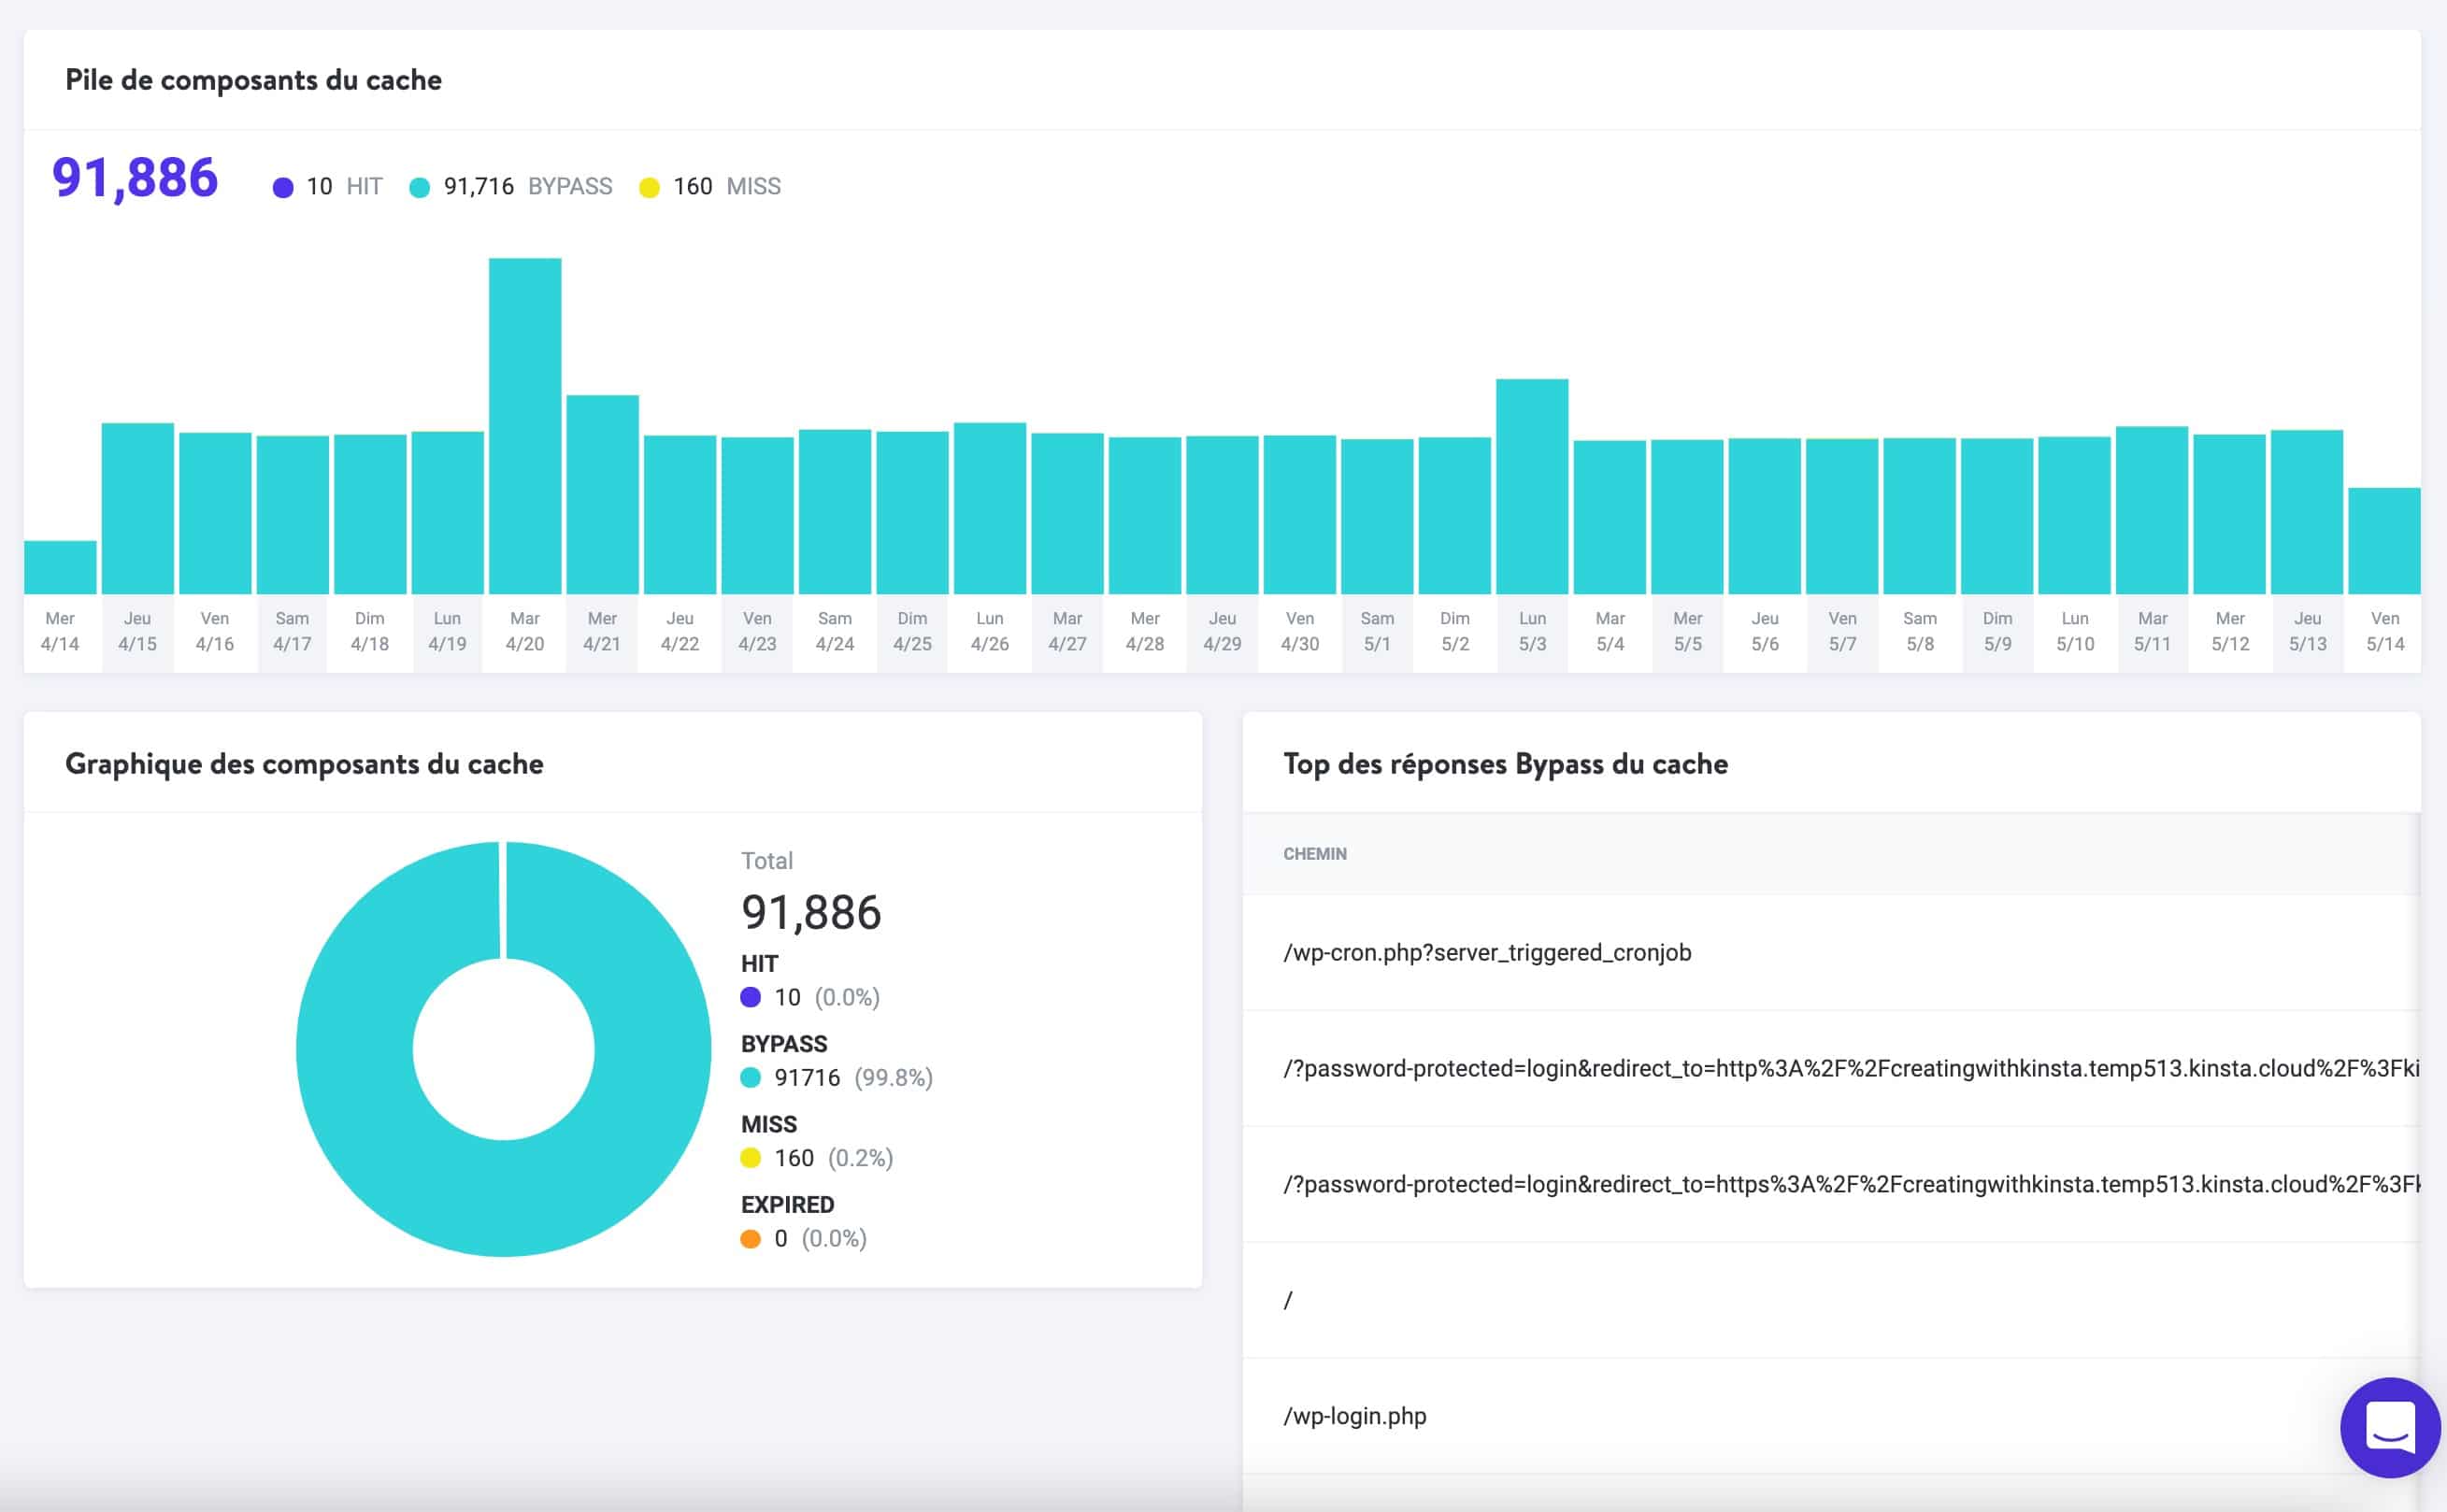
Task: Open the Intercom chat widget bubble
Action: pos(2391,1428)
